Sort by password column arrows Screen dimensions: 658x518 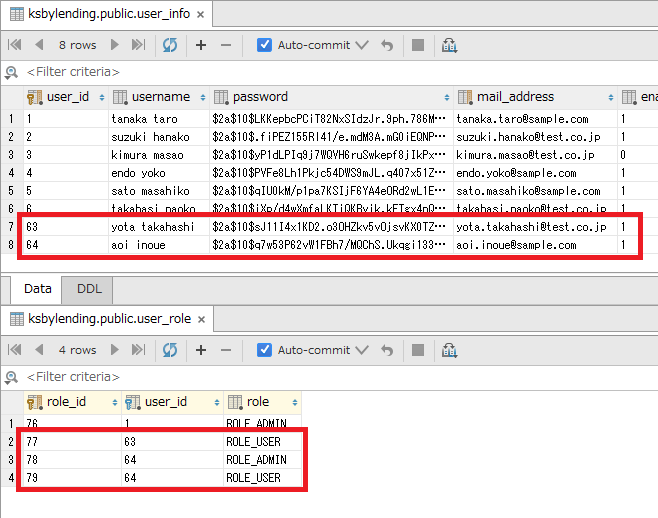447,97
